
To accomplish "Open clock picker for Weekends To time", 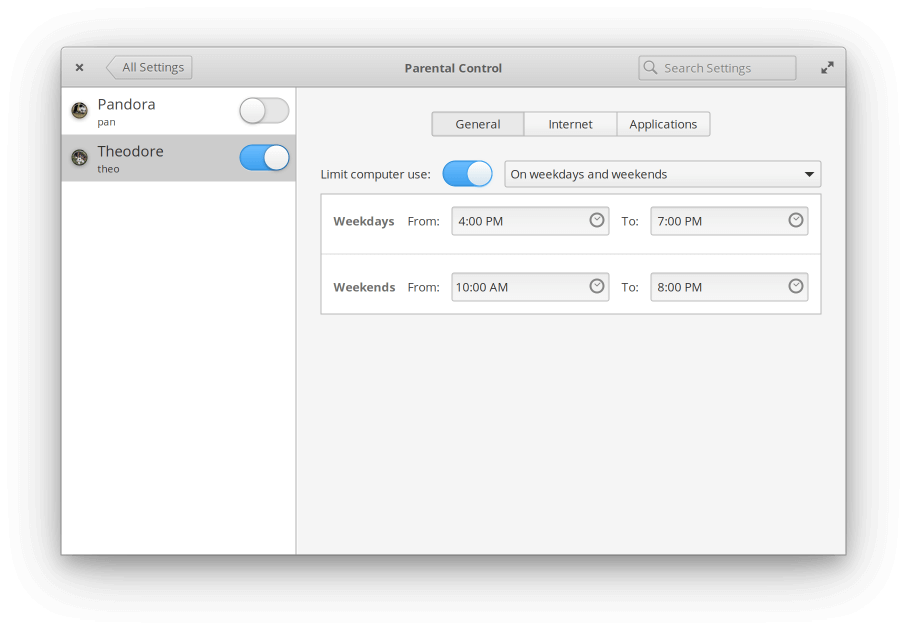I will 796,286.
